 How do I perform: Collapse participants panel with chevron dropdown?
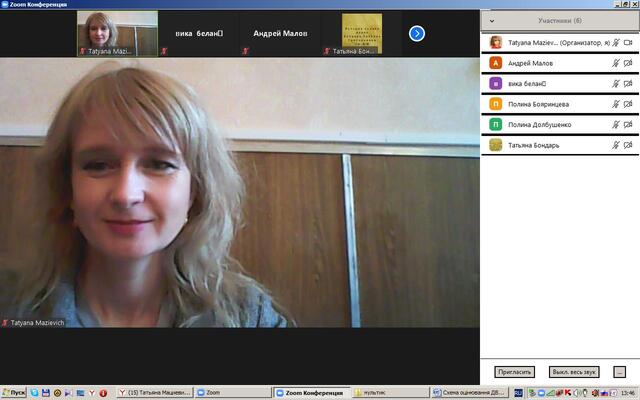pos(492,21)
